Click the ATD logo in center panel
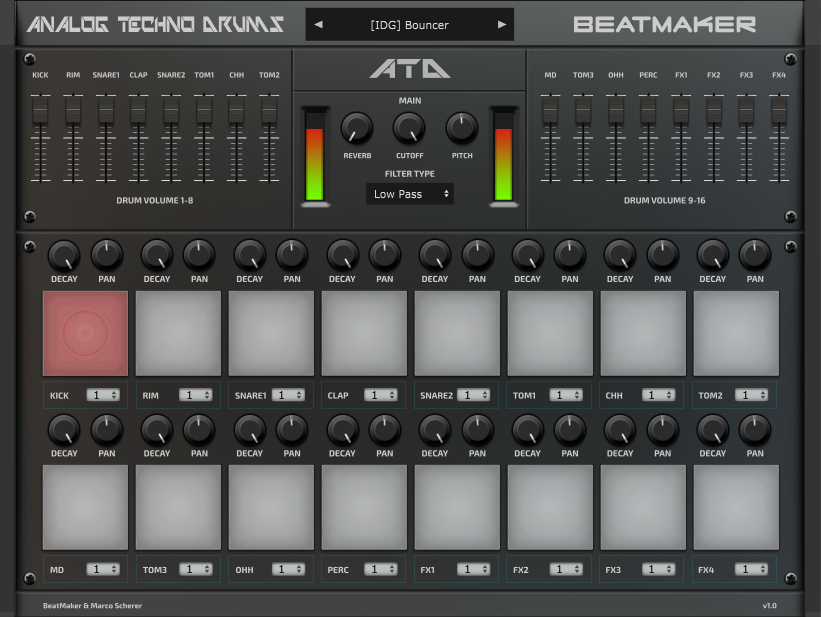 (409, 69)
